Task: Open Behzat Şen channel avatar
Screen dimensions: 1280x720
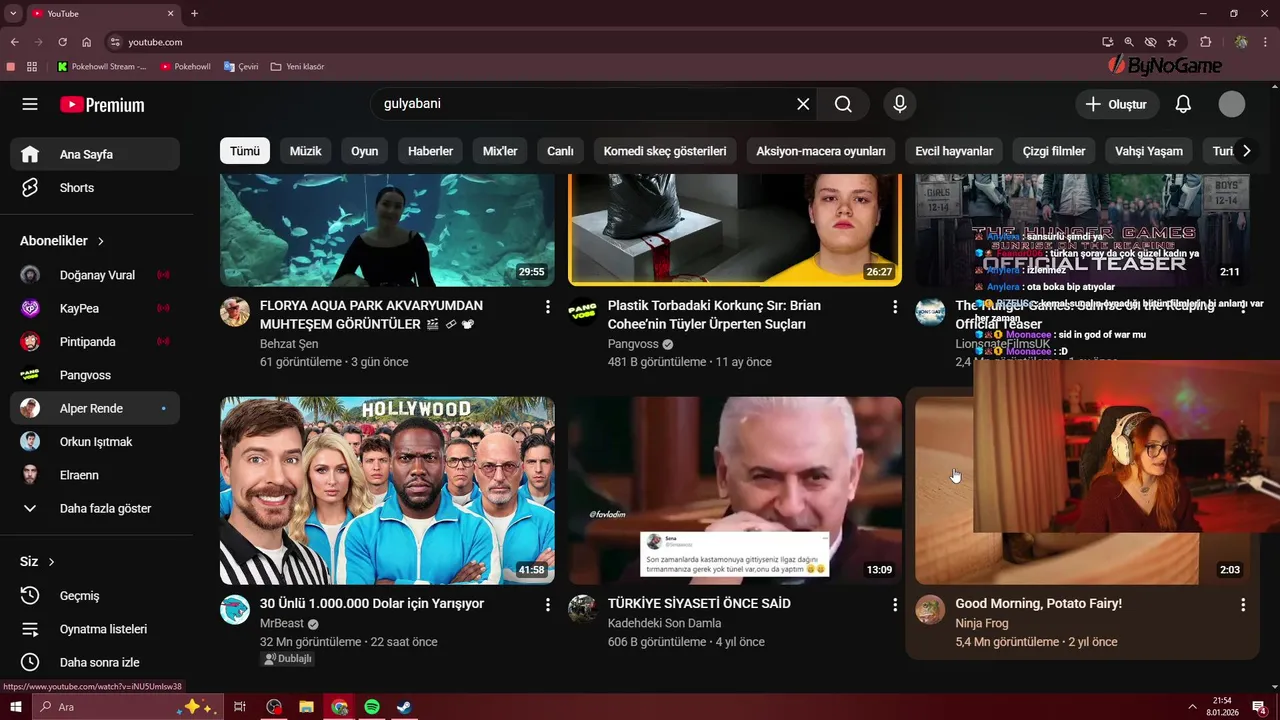Action: [235, 312]
